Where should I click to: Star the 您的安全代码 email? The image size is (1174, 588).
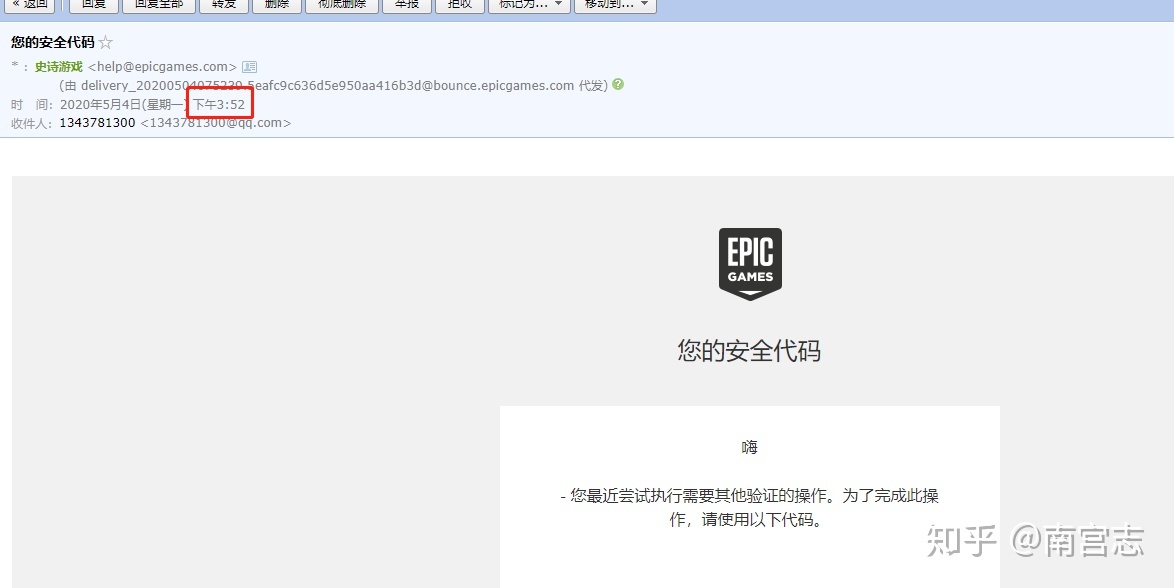click(x=106, y=43)
